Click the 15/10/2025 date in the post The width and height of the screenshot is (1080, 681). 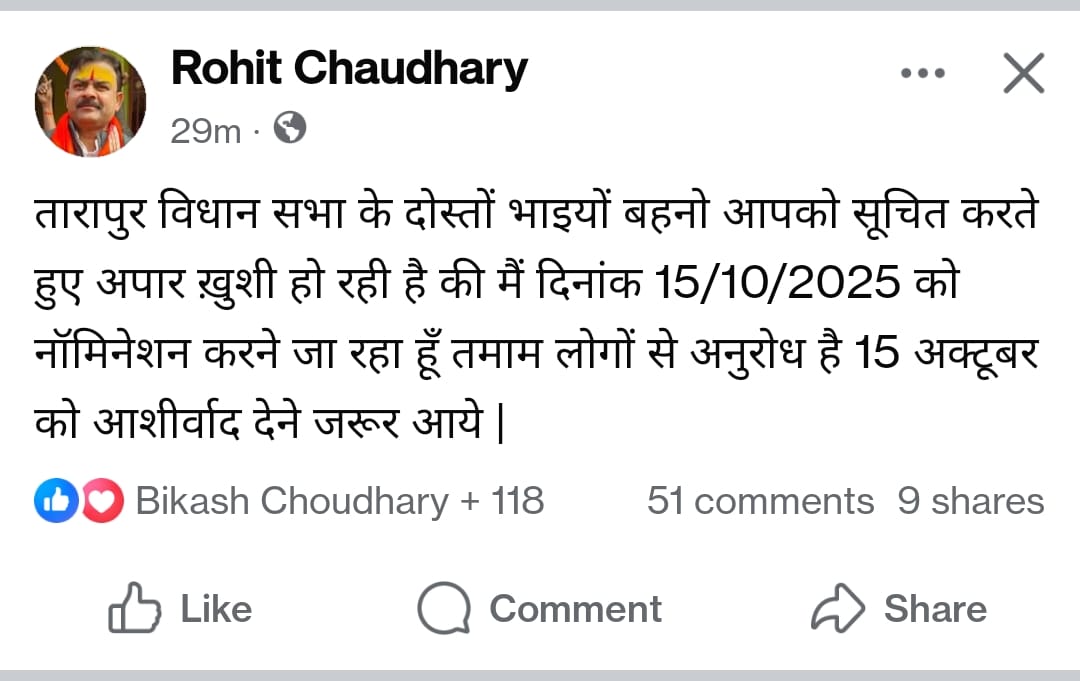(x=777, y=285)
